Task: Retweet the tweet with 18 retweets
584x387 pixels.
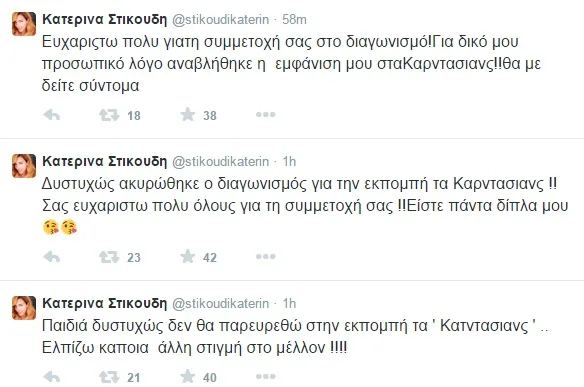Action: point(109,115)
